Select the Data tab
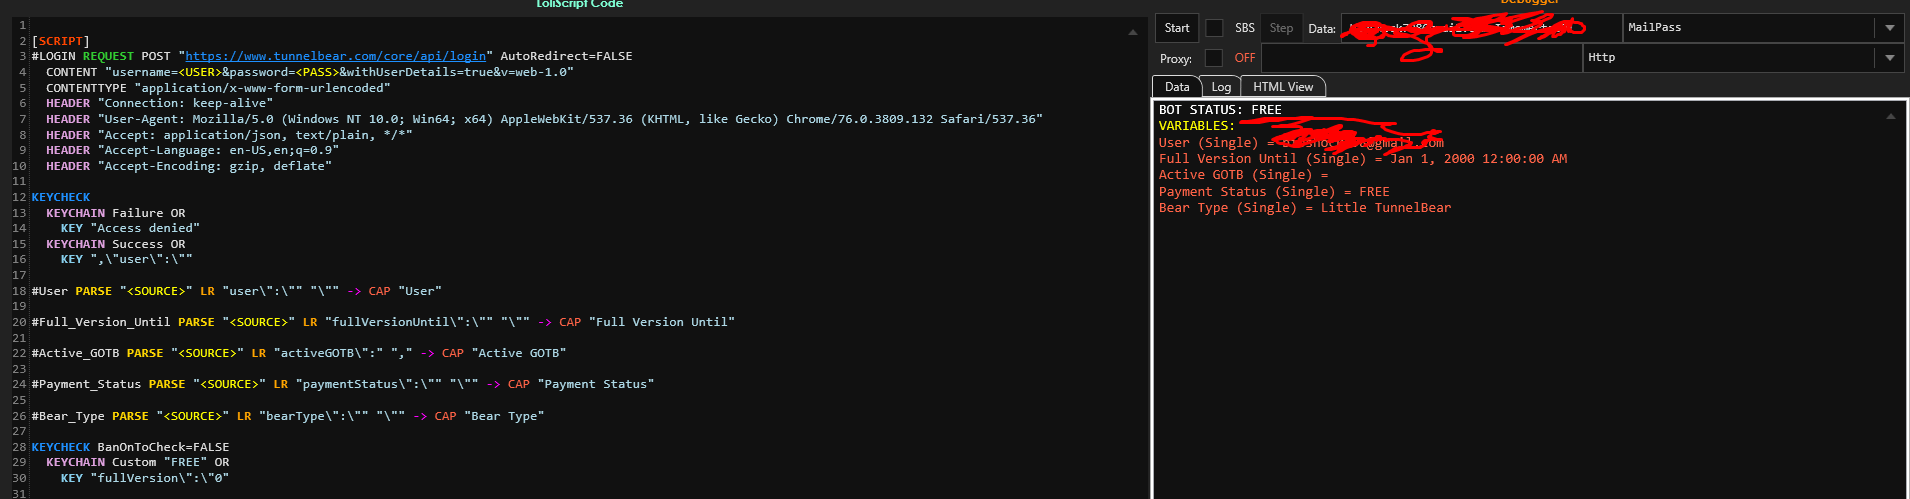 click(1177, 87)
